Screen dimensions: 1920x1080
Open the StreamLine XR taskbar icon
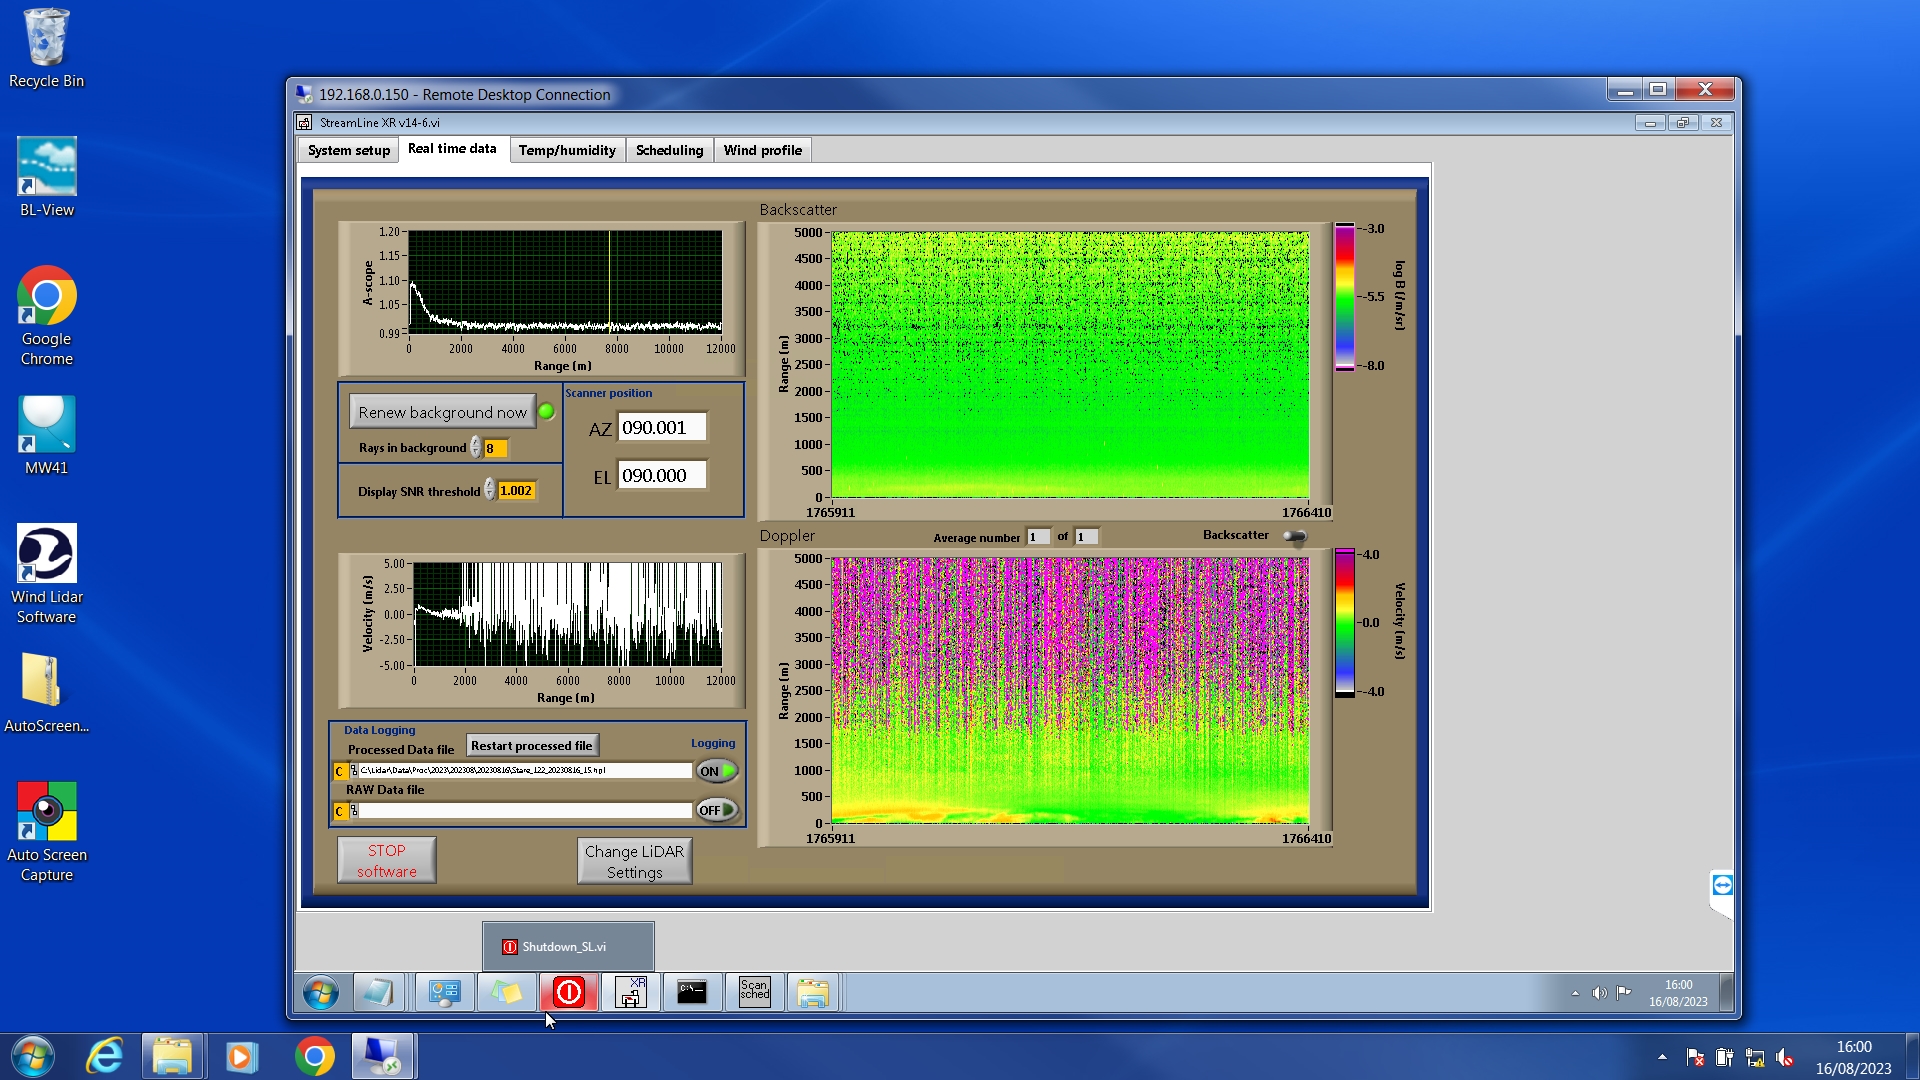click(630, 992)
